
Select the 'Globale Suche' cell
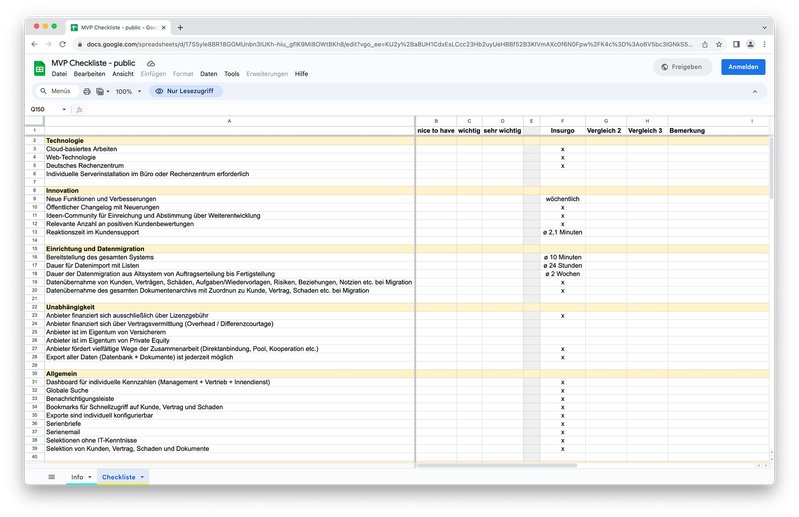coord(229,390)
